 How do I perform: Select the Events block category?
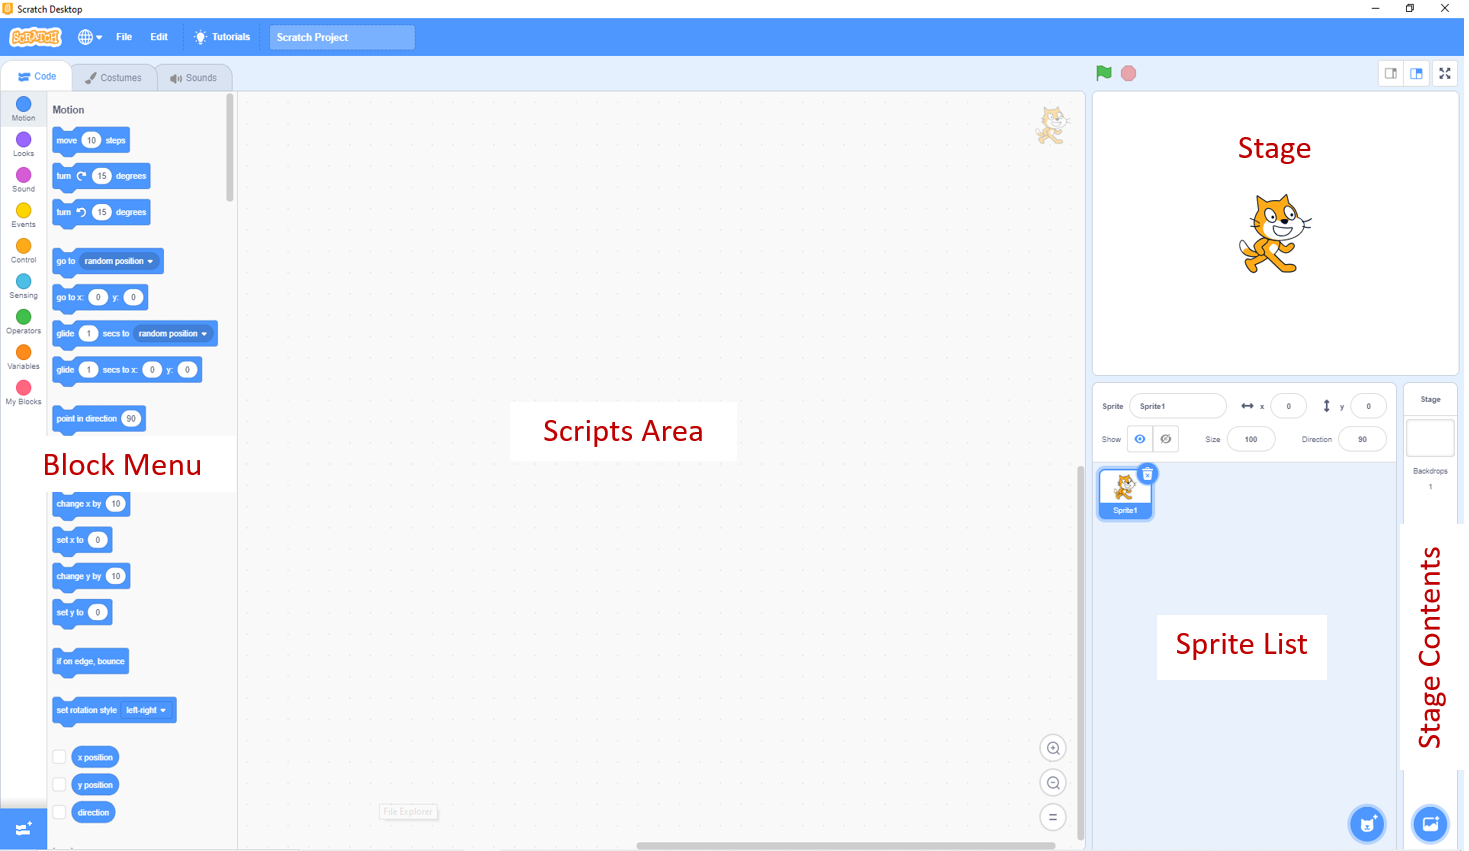click(x=23, y=216)
